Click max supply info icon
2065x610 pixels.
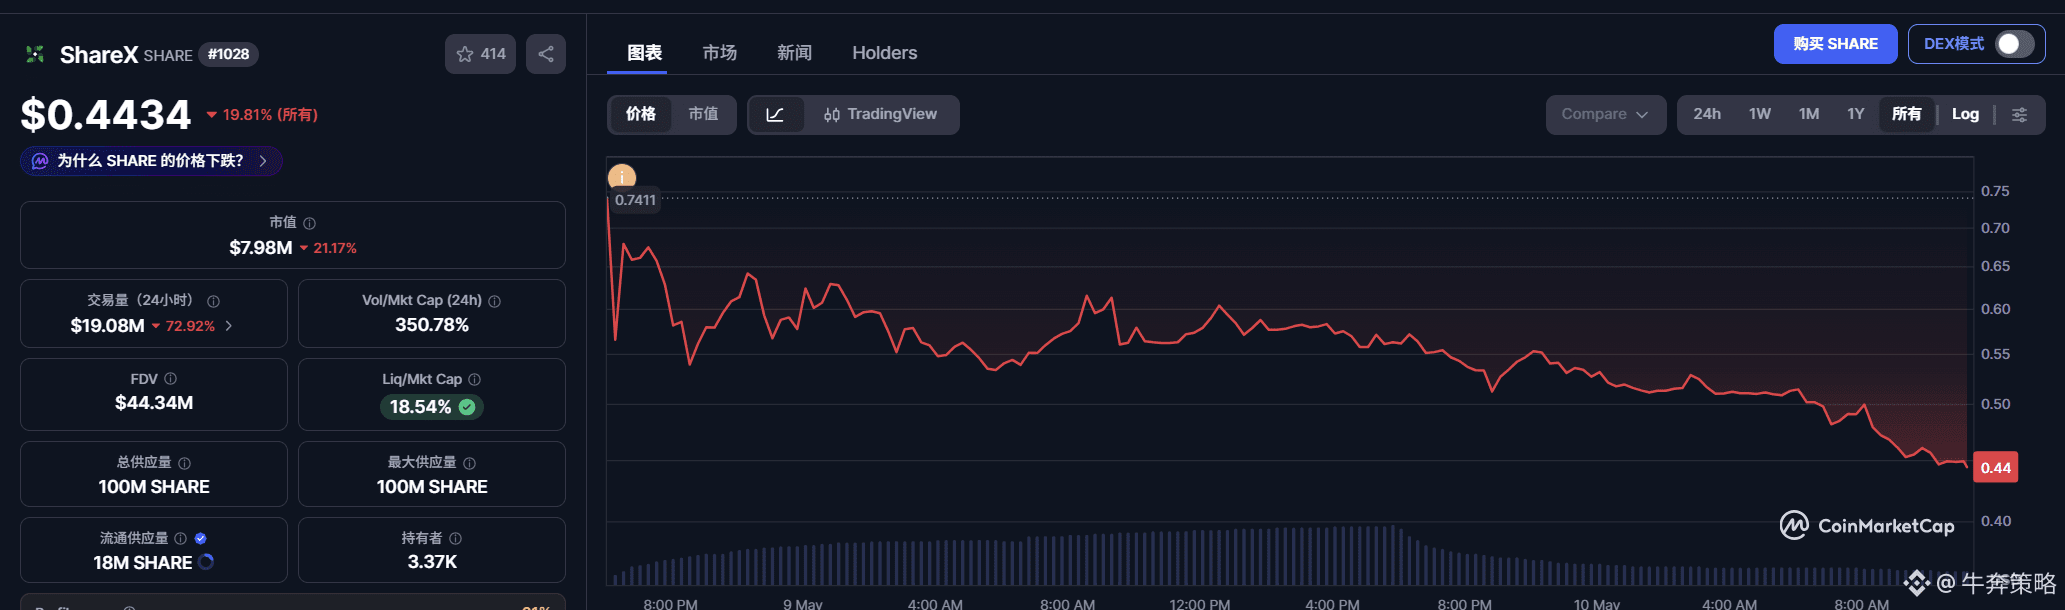coord(470,463)
